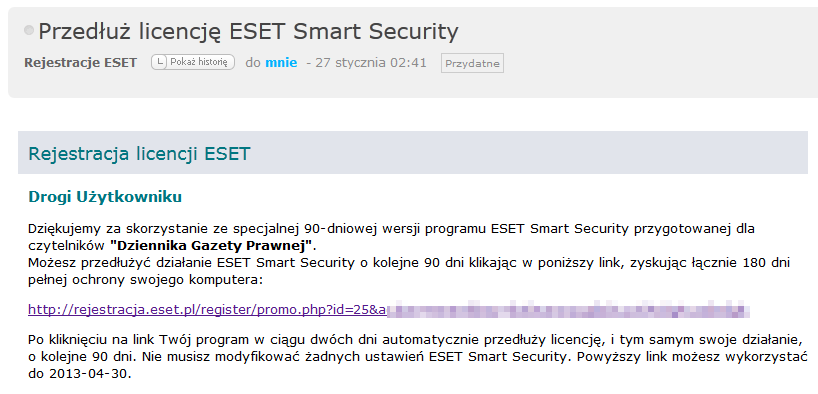Click the word 'do' before recipient

[x=253, y=63]
